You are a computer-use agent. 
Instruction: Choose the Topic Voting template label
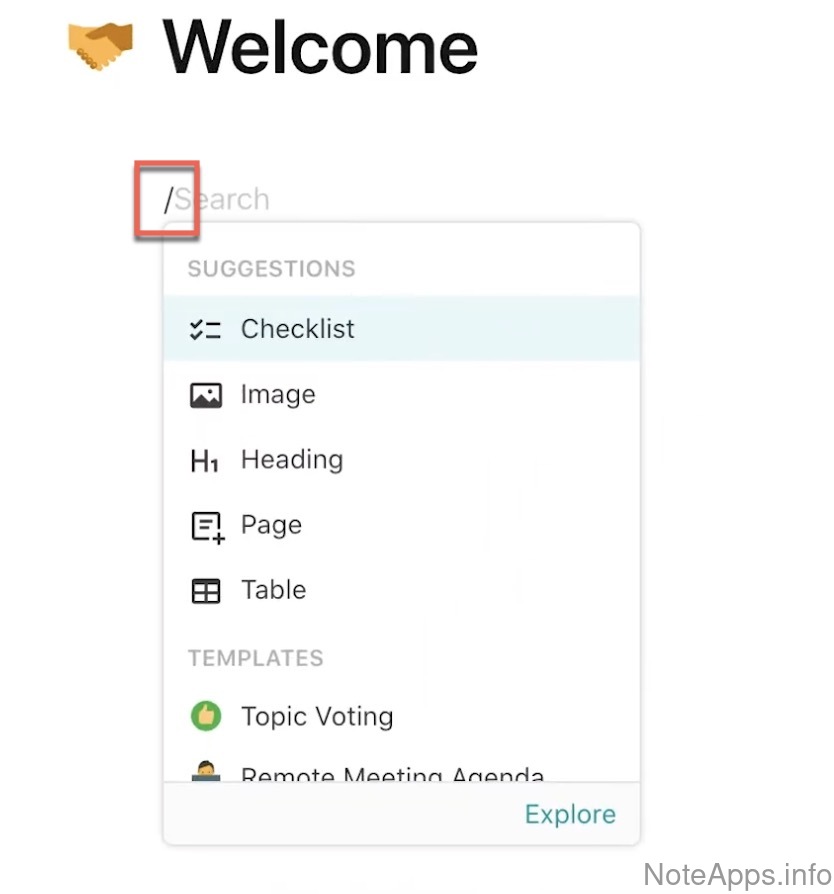pyautogui.click(x=317, y=716)
